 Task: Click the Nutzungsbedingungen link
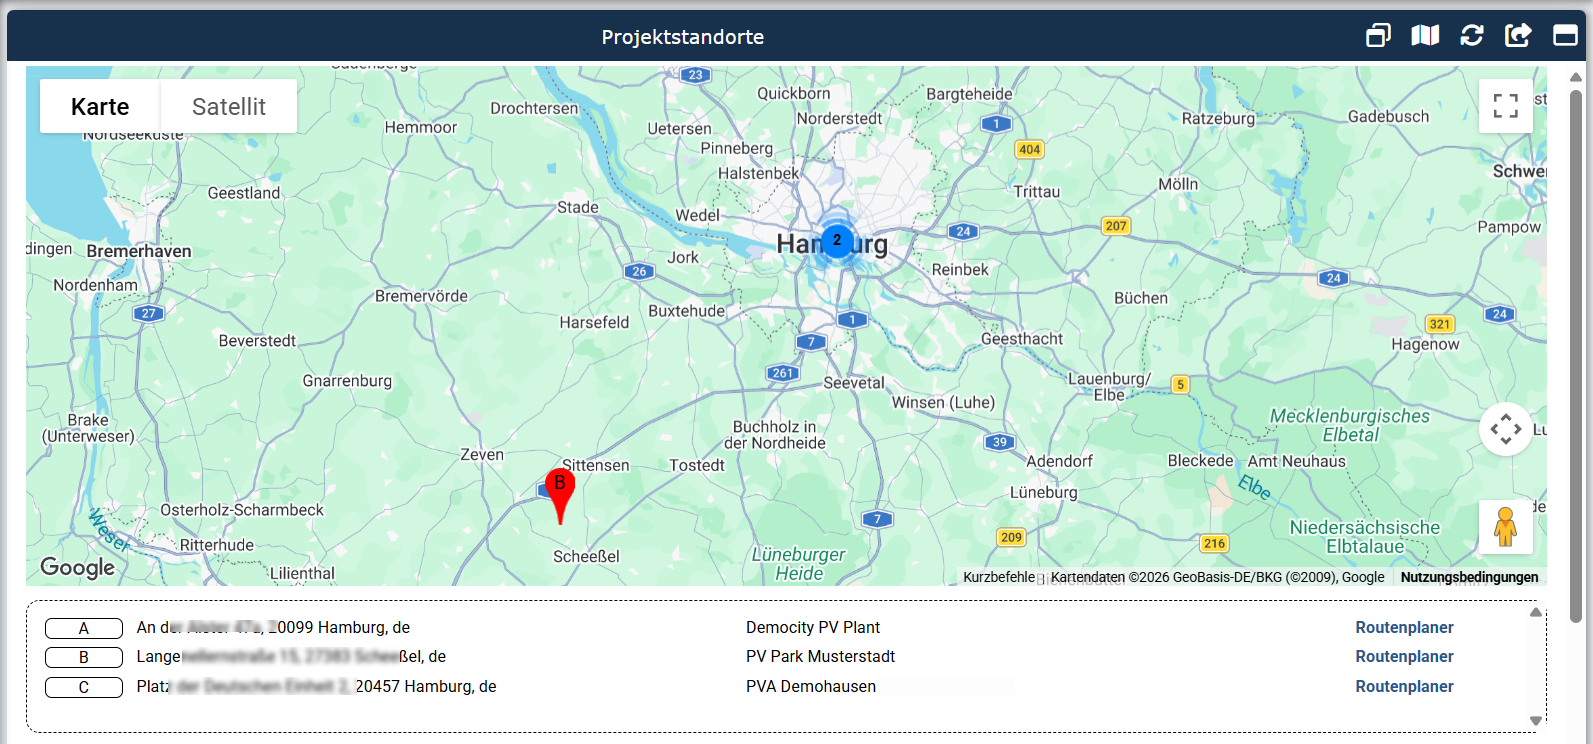1469,577
